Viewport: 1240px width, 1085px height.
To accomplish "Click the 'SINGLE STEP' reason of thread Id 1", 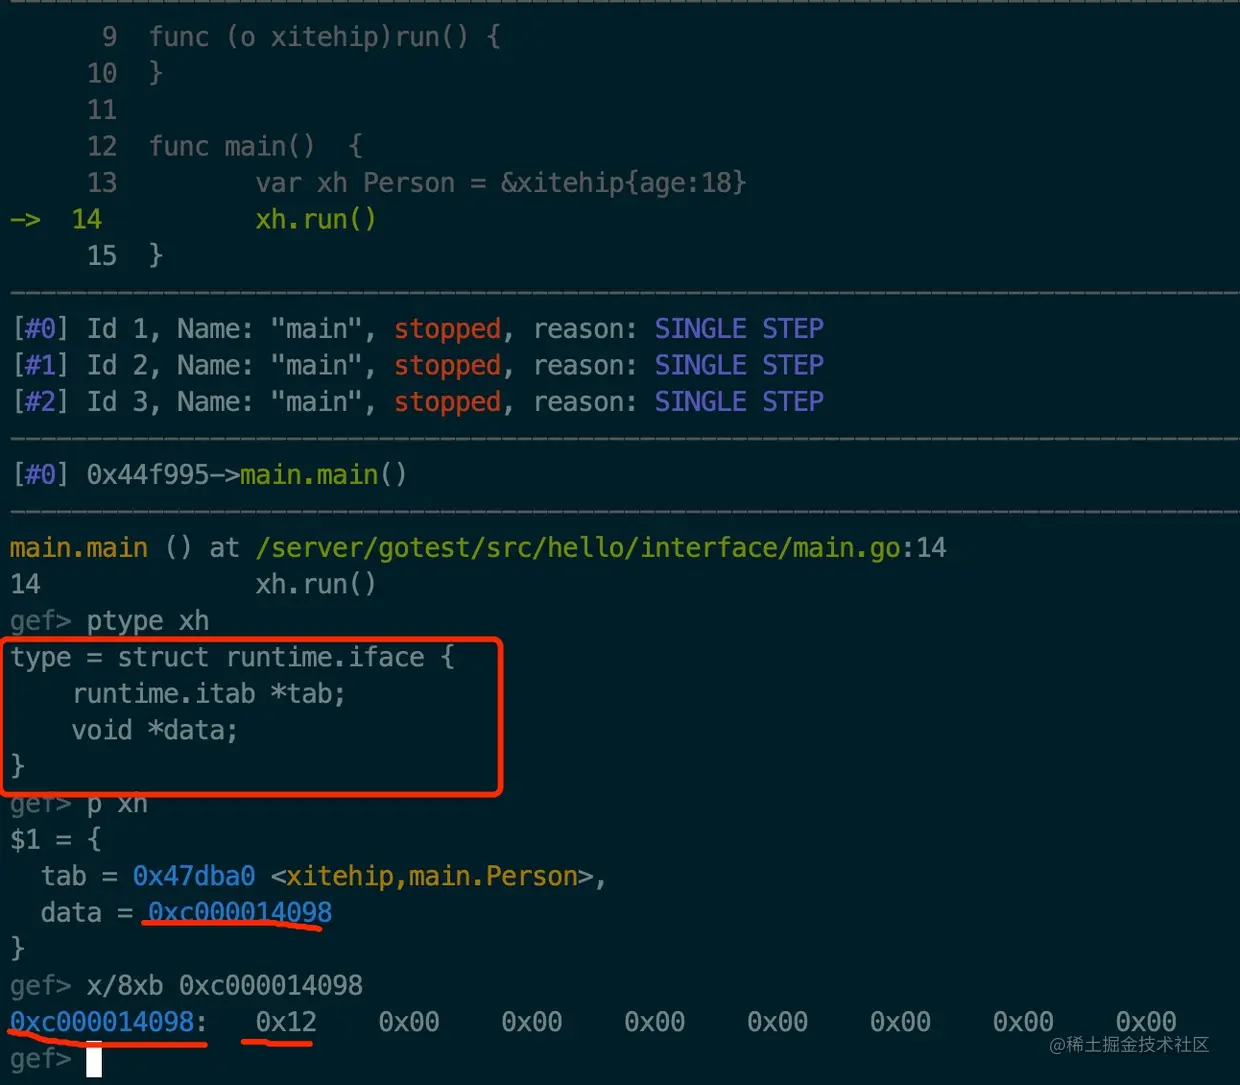I will tap(739, 329).
